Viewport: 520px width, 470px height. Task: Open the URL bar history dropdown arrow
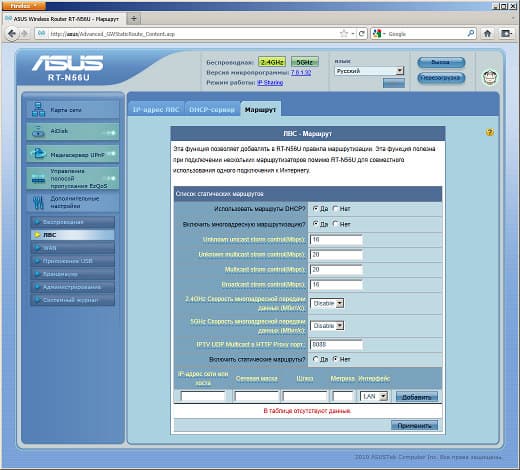pos(353,34)
